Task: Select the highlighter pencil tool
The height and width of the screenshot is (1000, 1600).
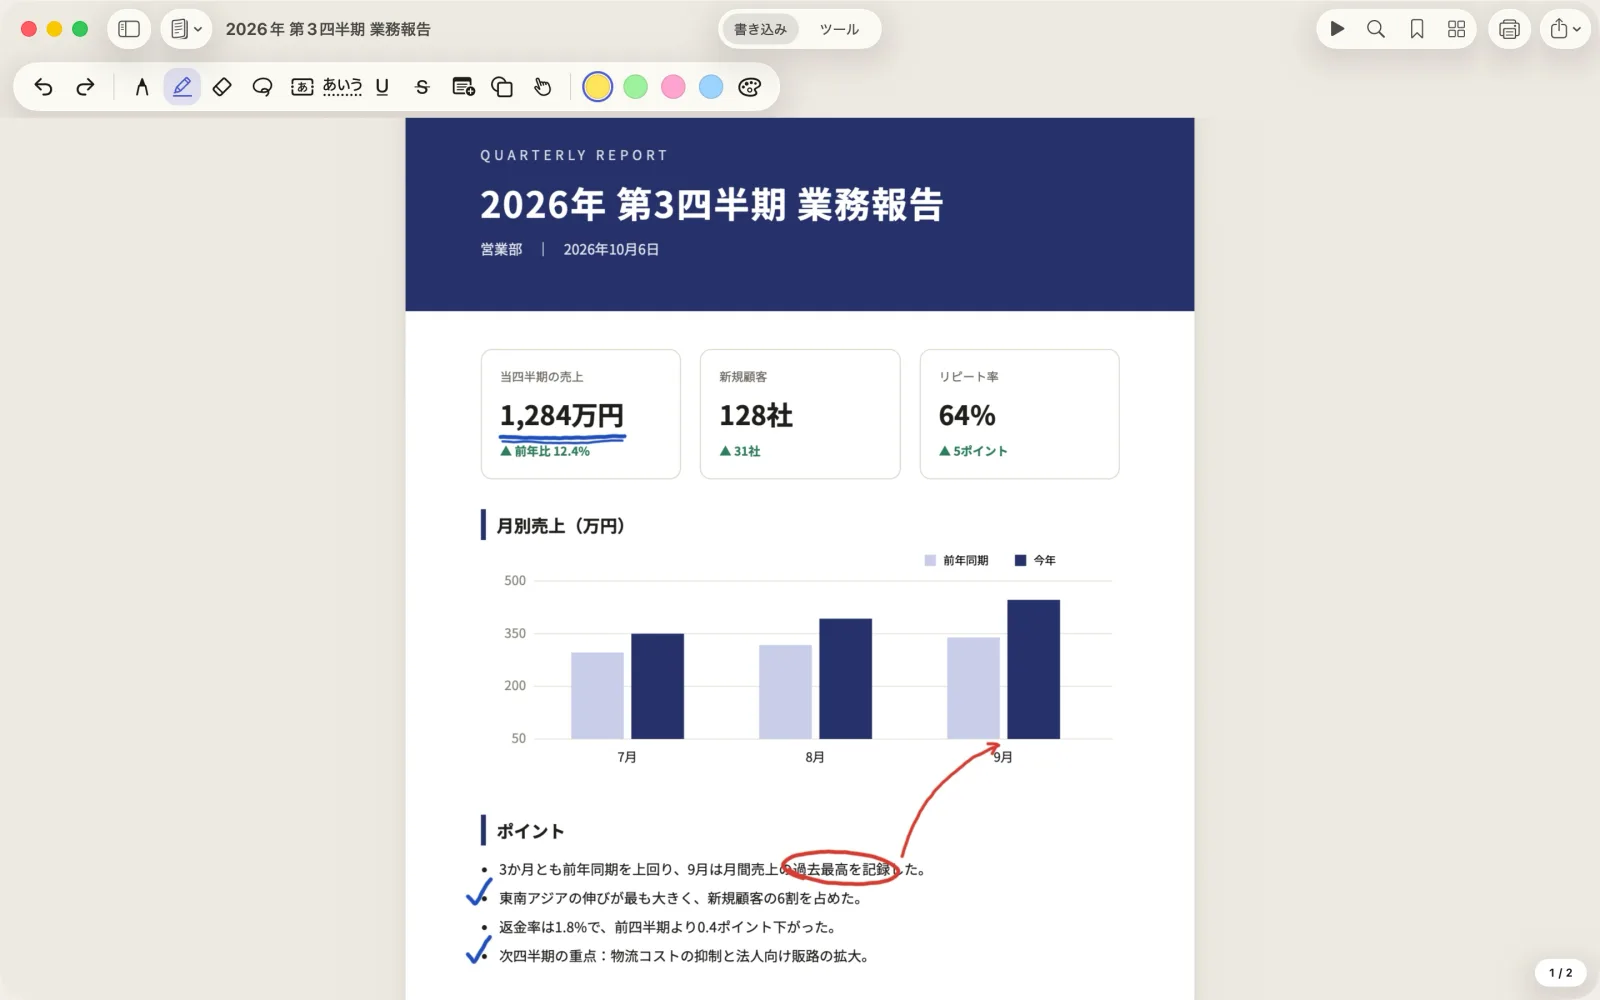Action: 182,87
